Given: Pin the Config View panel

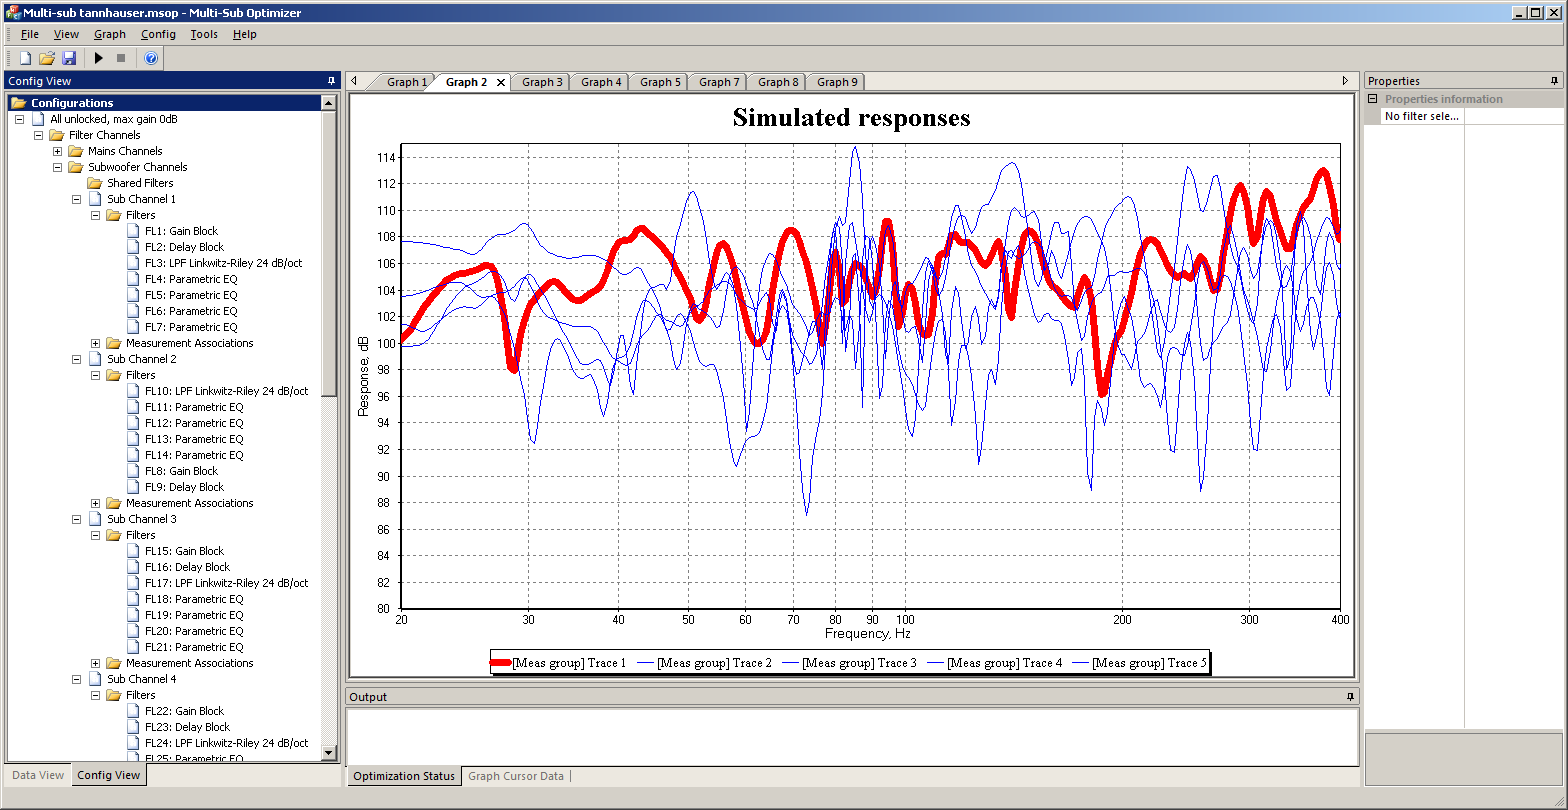Looking at the screenshot, I should 331,81.
